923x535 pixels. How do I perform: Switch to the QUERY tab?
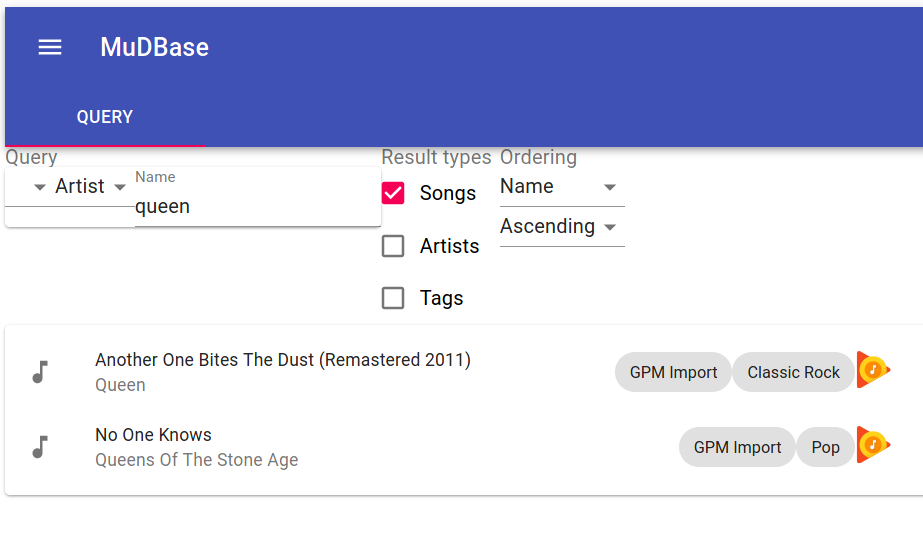(x=105, y=117)
